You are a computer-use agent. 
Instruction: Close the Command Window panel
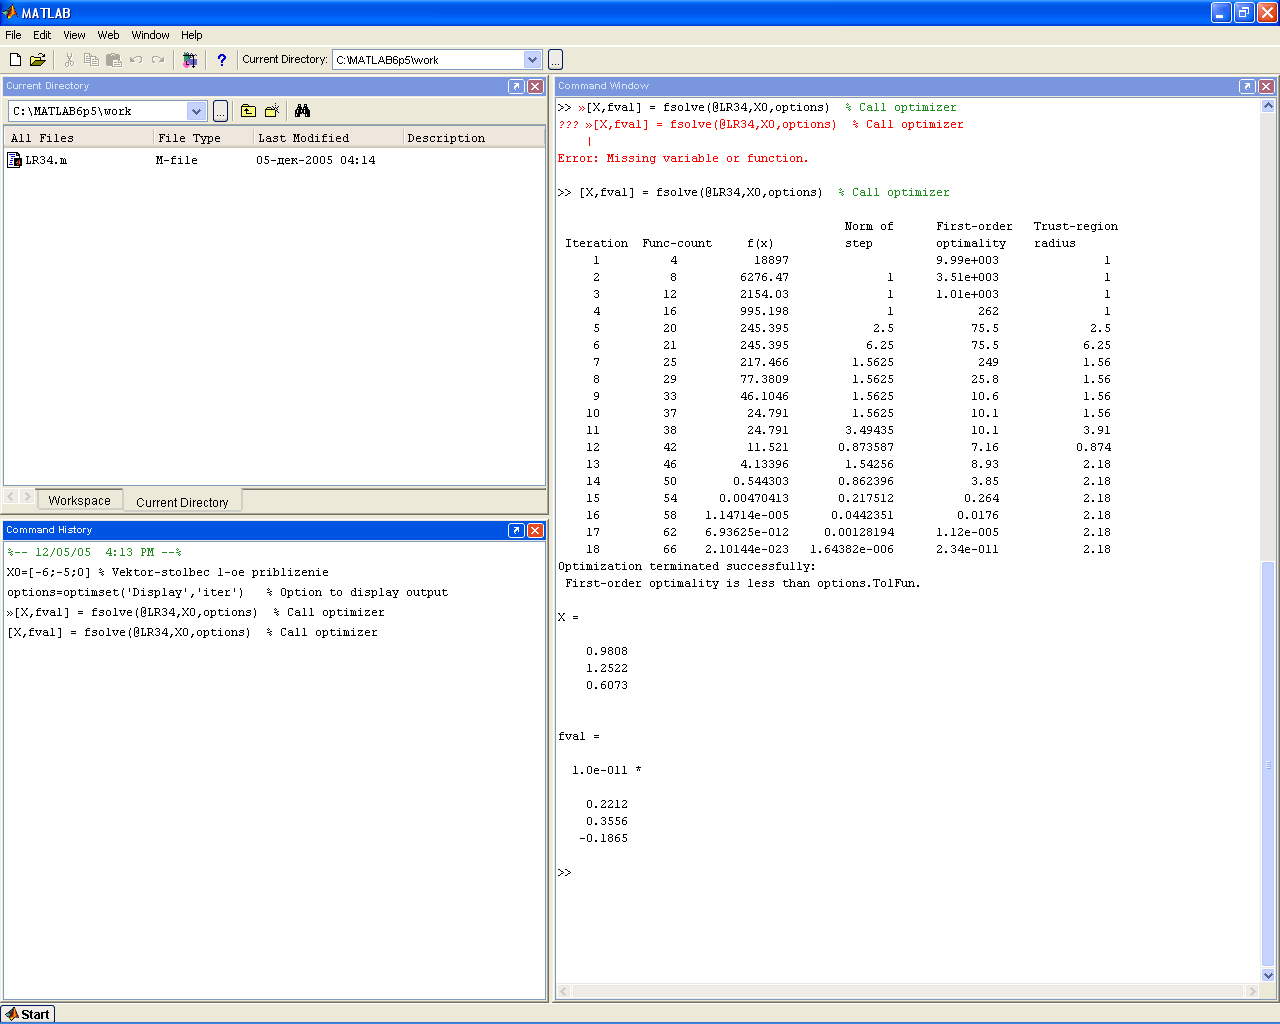click(1266, 86)
